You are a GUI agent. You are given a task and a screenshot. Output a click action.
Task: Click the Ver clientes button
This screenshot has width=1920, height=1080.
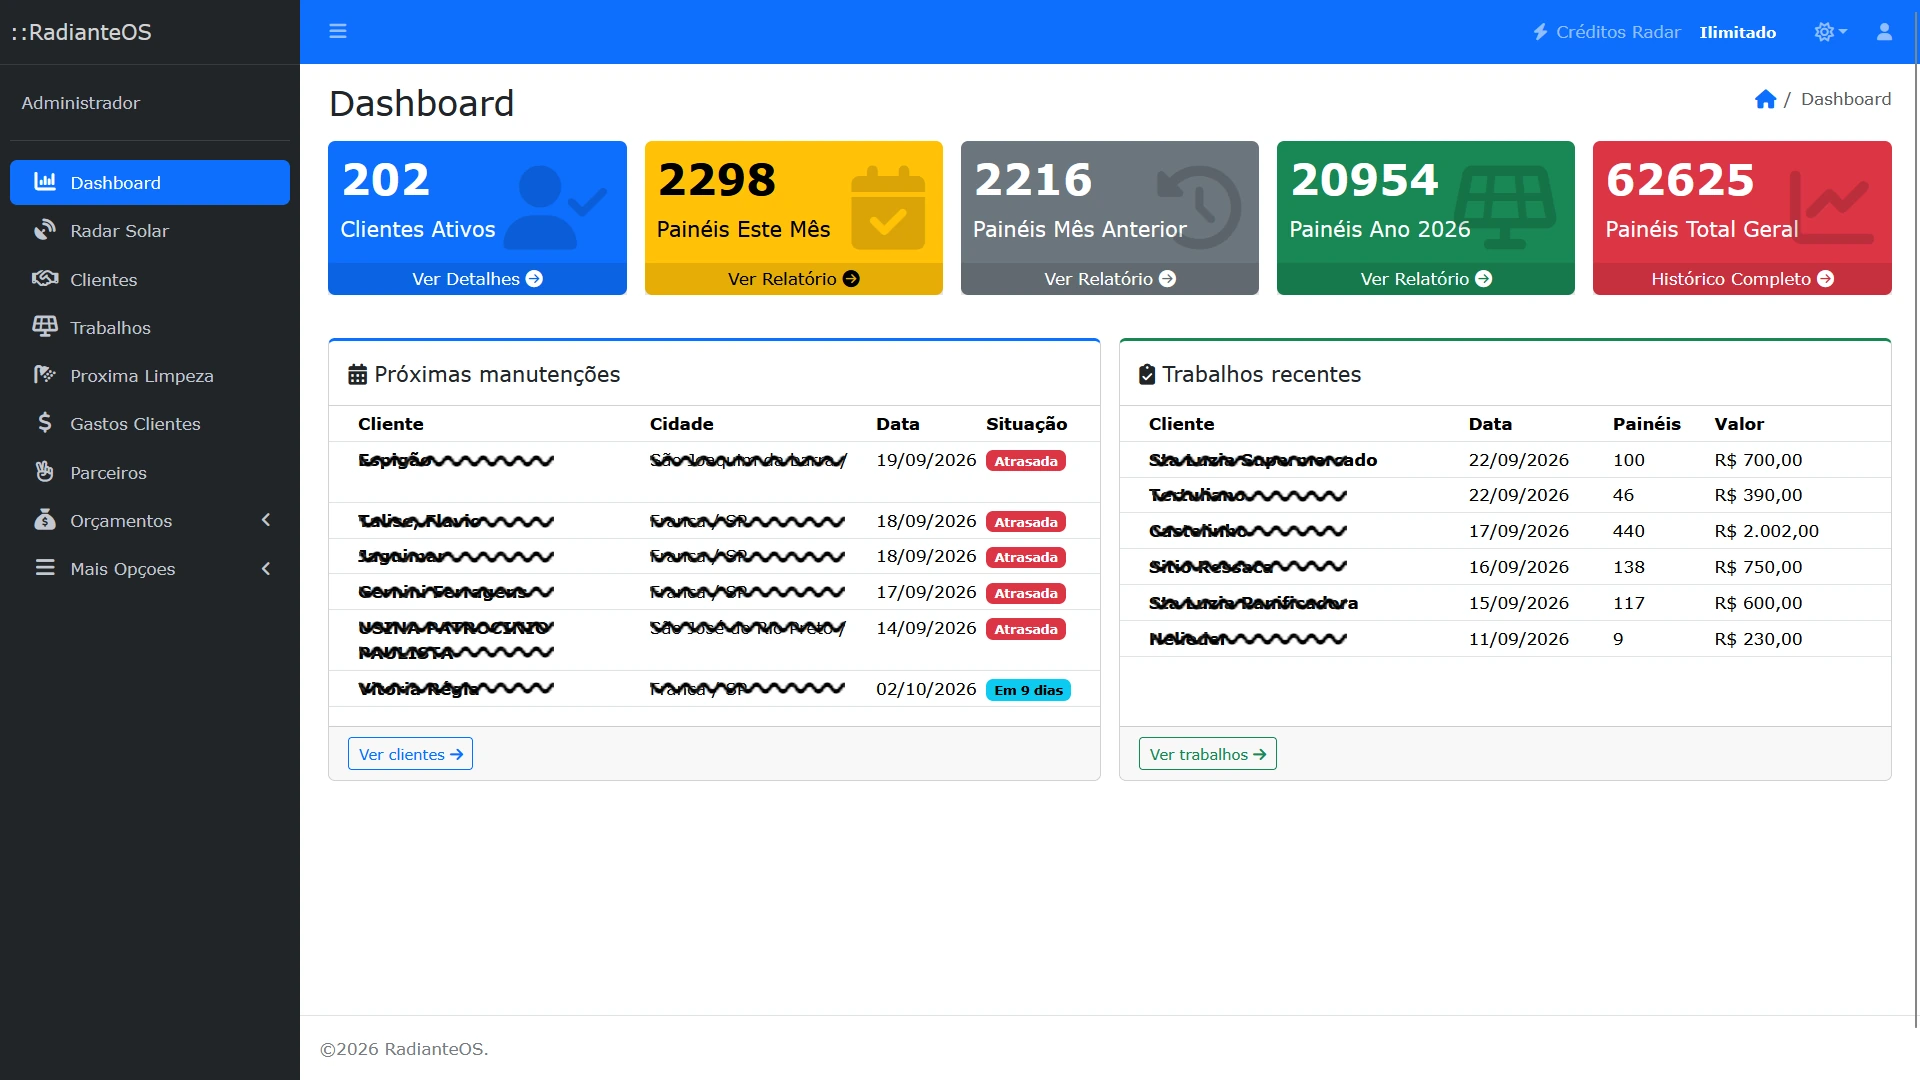[410, 754]
